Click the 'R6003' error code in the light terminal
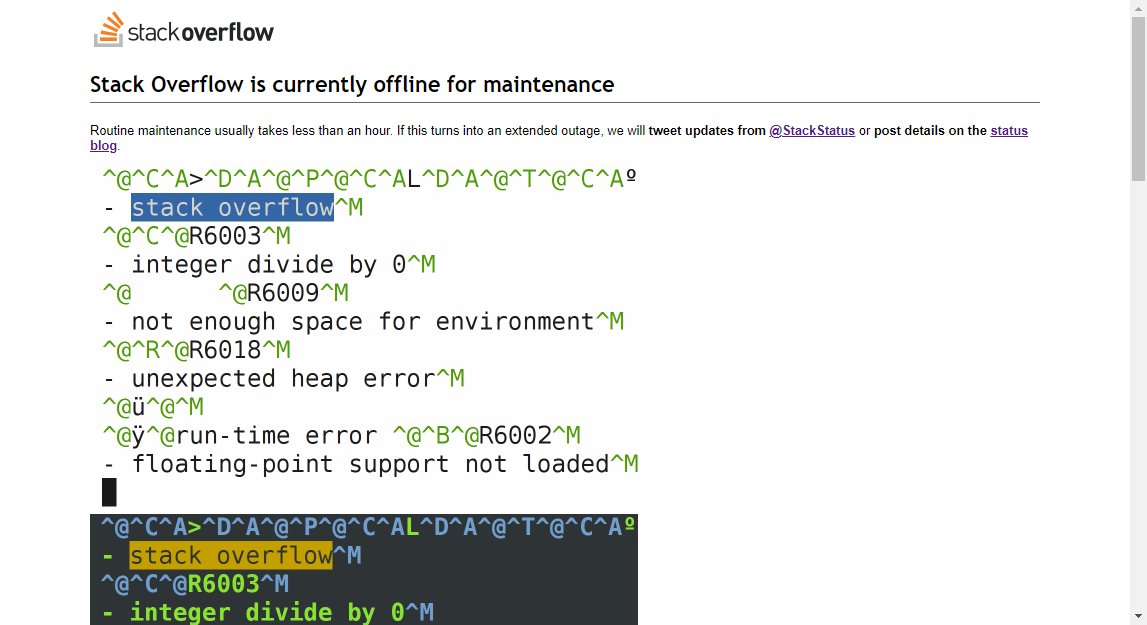Image resolution: width=1147 pixels, height=625 pixels. (x=225, y=236)
